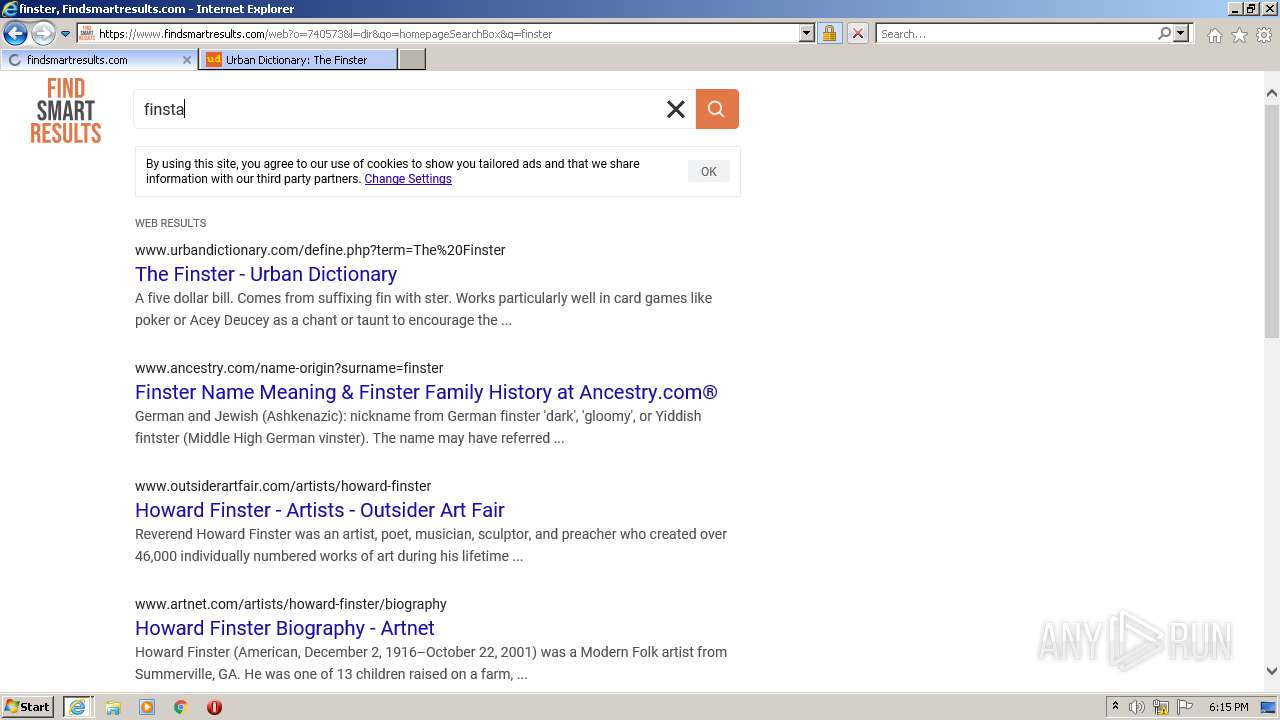Click the page scrollbar up arrow

[x=1272, y=94]
